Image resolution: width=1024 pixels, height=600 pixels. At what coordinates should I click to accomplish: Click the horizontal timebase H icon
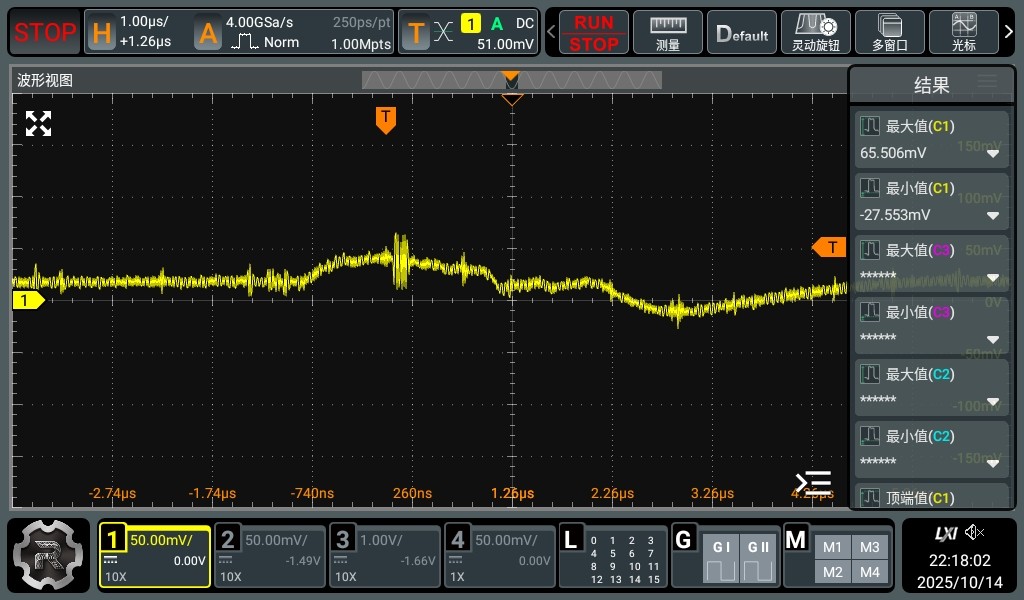coord(101,33)
